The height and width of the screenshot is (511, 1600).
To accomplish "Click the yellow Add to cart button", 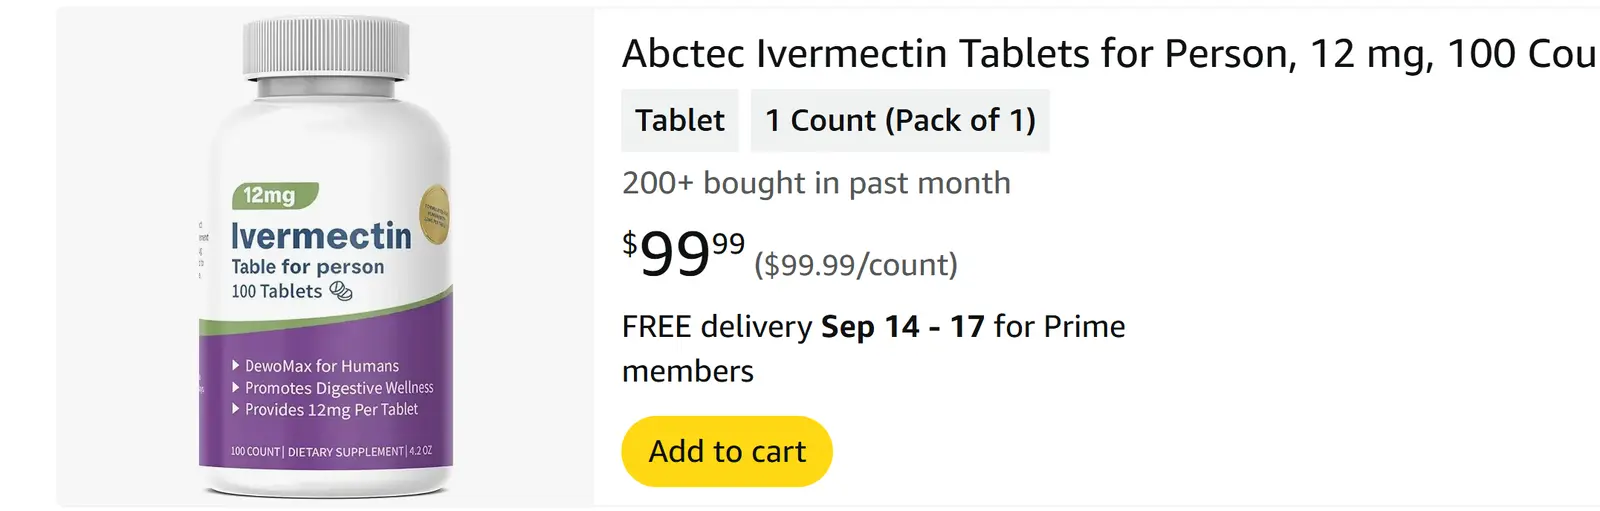I will point(727,451).
